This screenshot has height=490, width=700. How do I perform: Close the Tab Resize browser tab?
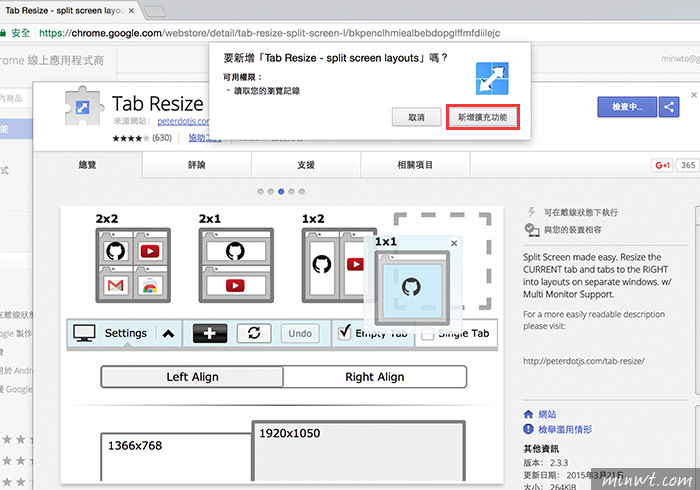(131, 11)
